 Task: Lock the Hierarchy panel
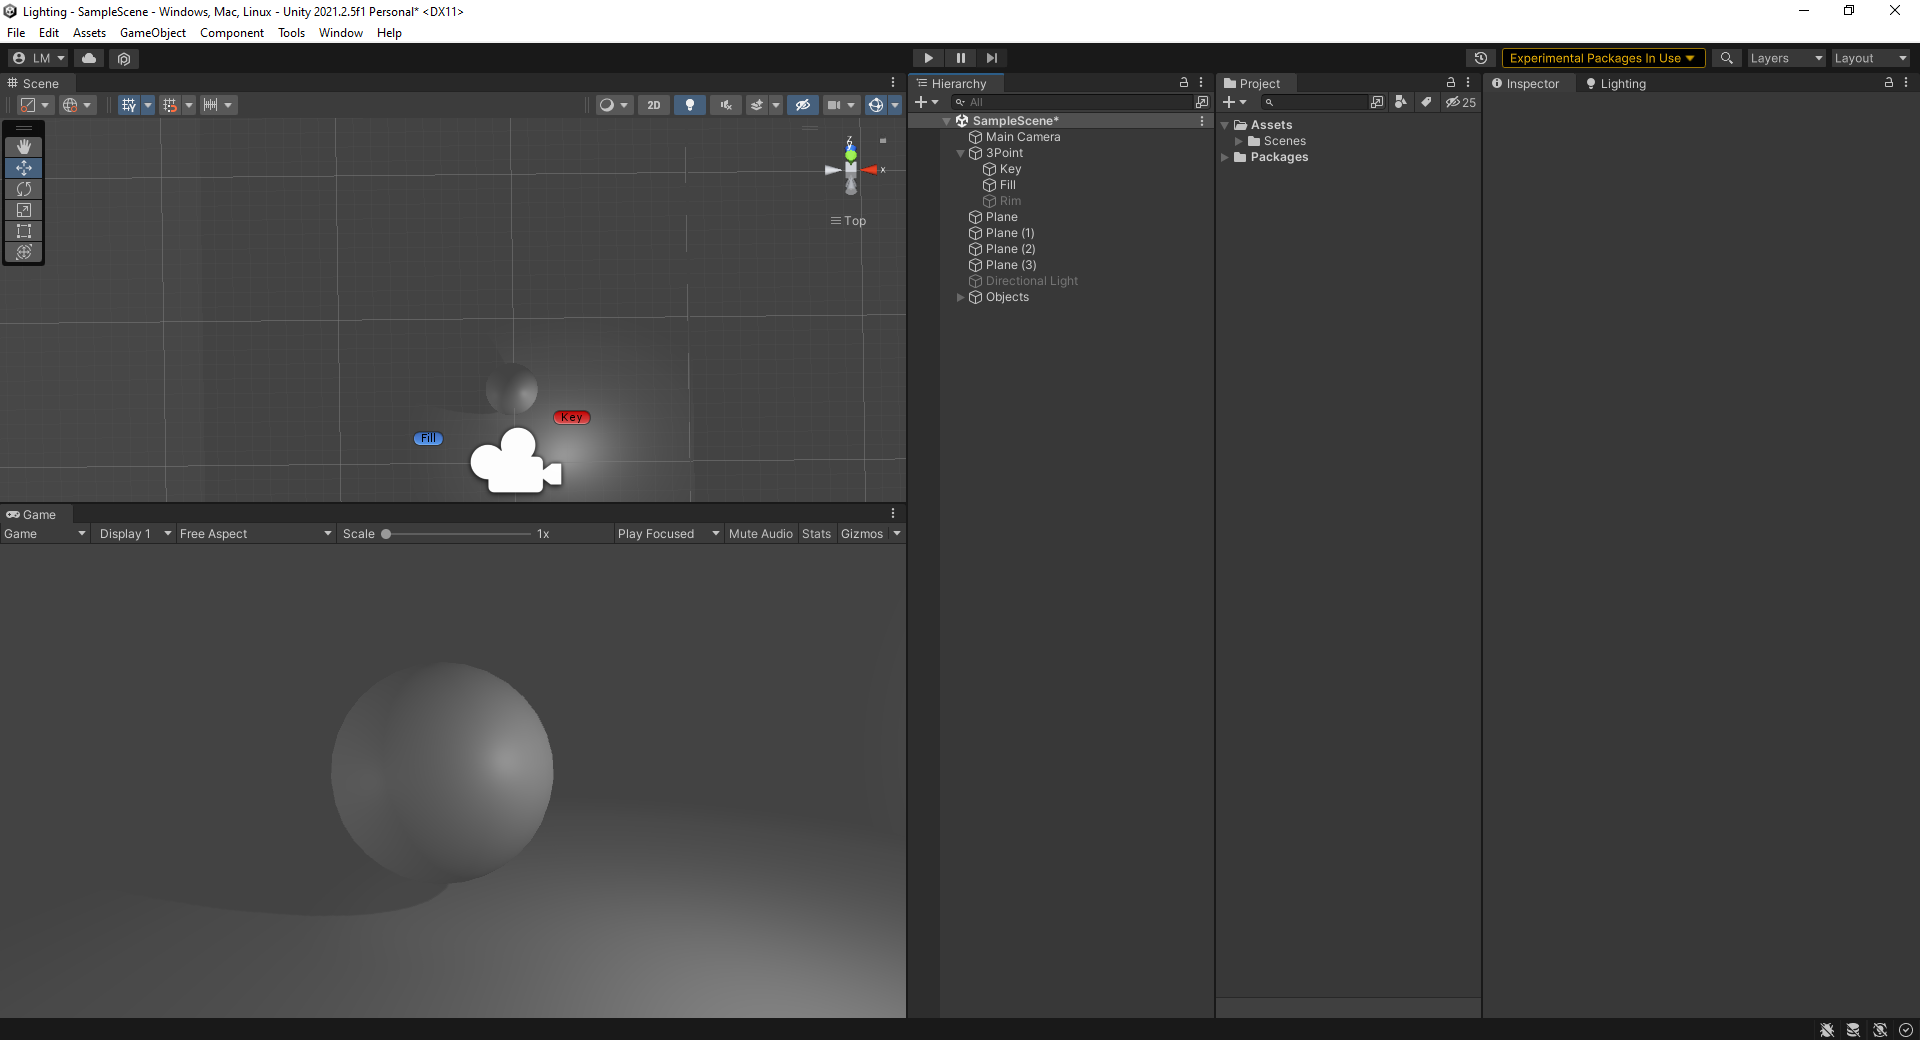click(x=1184, y=83)
